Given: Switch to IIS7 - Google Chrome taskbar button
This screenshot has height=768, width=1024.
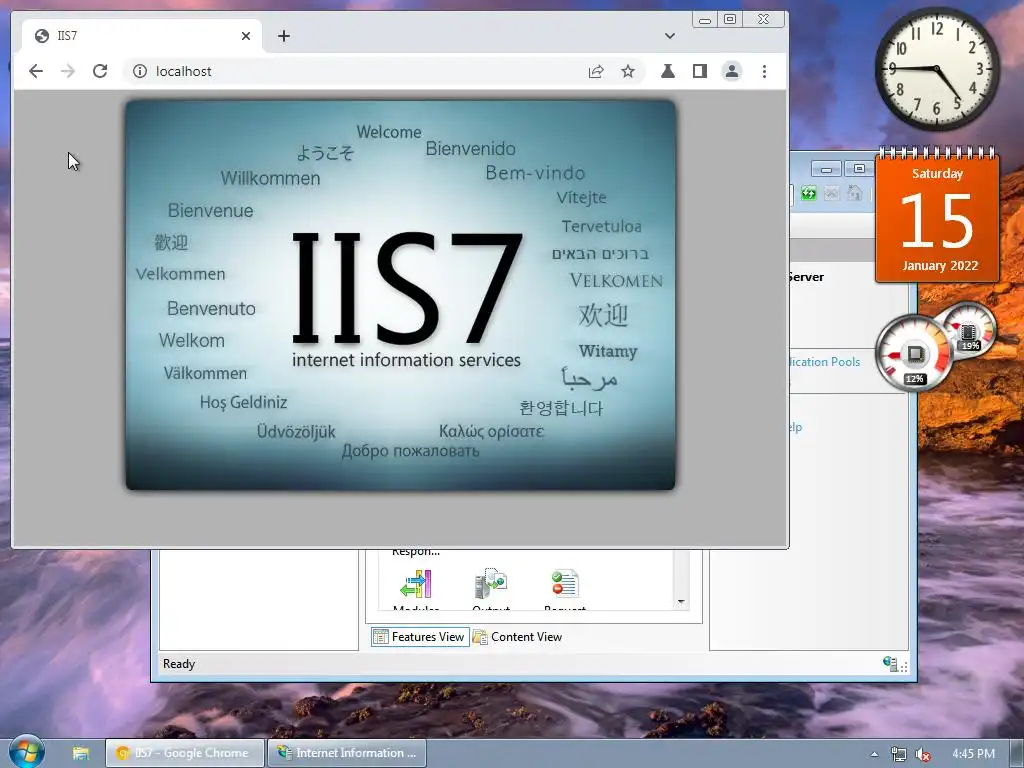Looking at the screenshot, I should pyautogui.click(x=185, y=753).
